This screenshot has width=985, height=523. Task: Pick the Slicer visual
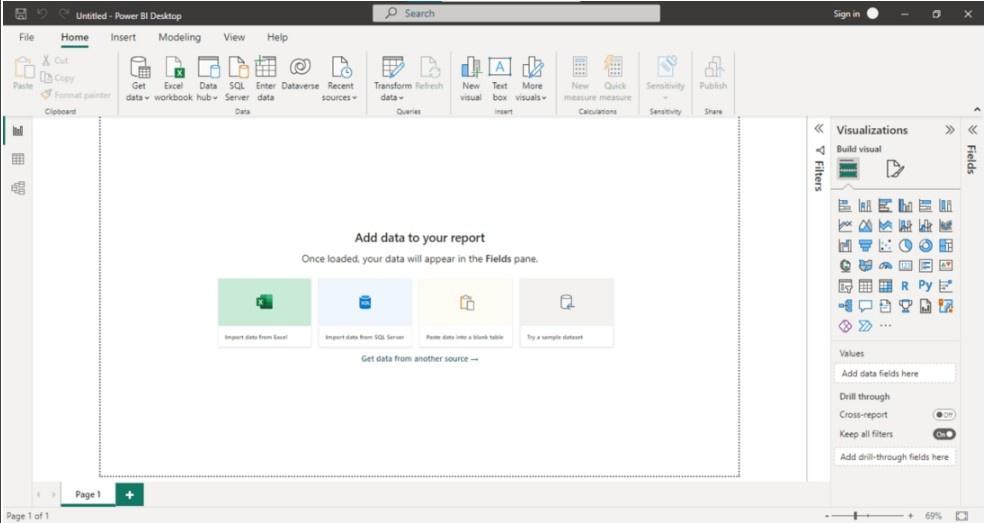(845, 286)
